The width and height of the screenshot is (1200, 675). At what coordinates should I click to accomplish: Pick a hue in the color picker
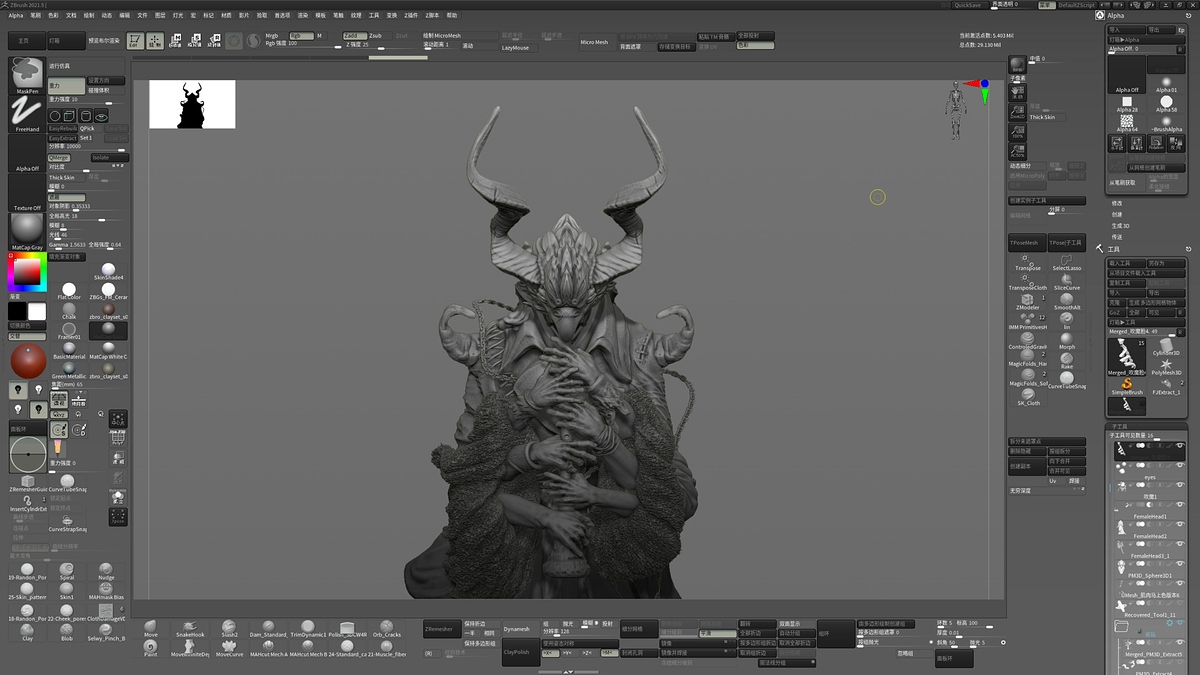tap(27, 273)
